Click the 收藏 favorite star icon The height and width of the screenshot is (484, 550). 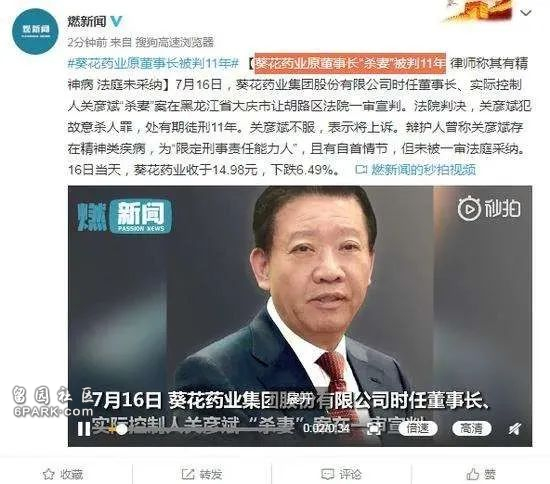(49, 474)
